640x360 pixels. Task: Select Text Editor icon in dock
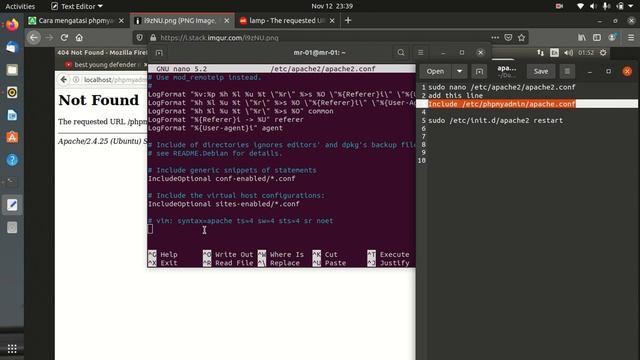click(x=12, y=204)
